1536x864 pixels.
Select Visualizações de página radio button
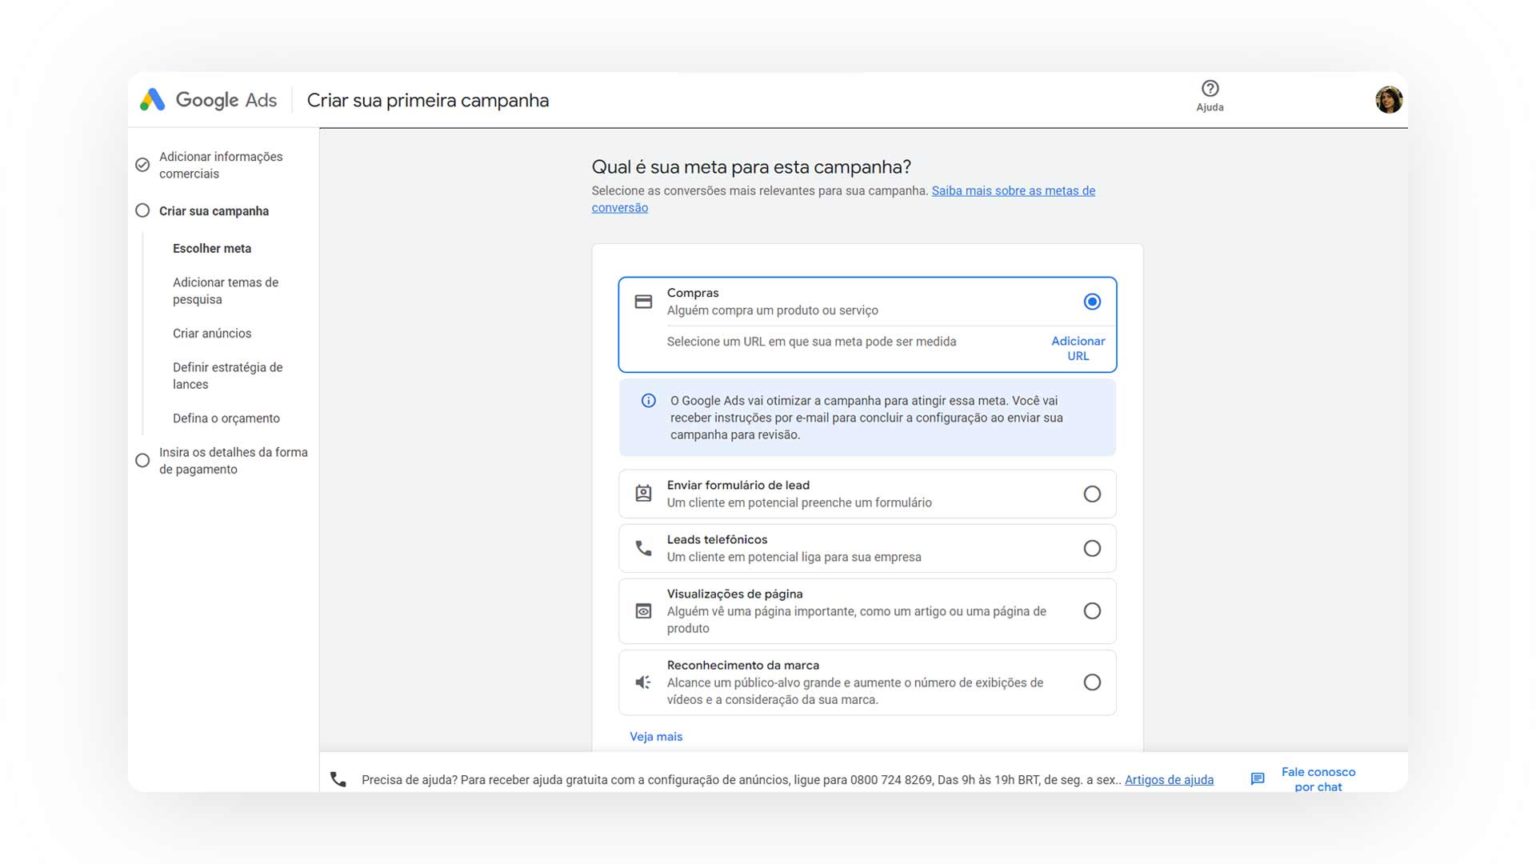1092,611
